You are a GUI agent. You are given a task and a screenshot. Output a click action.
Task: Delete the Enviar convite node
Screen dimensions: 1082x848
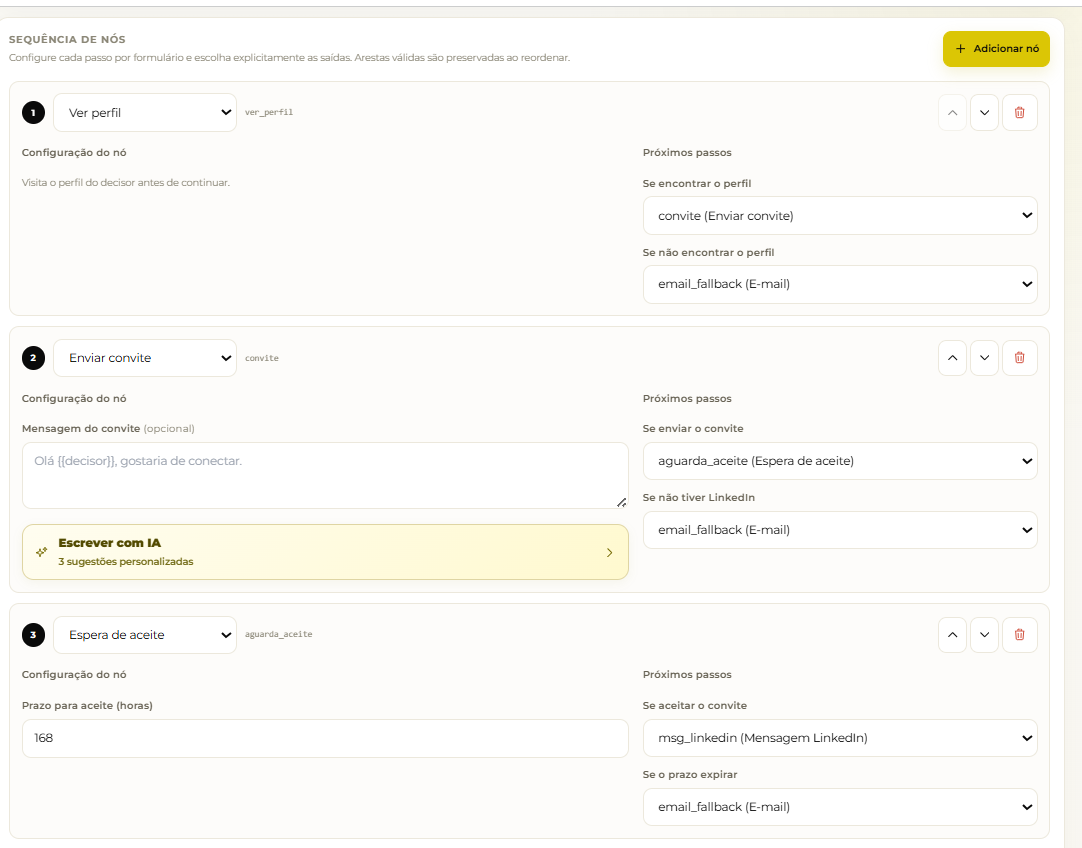pos(1019,358)
